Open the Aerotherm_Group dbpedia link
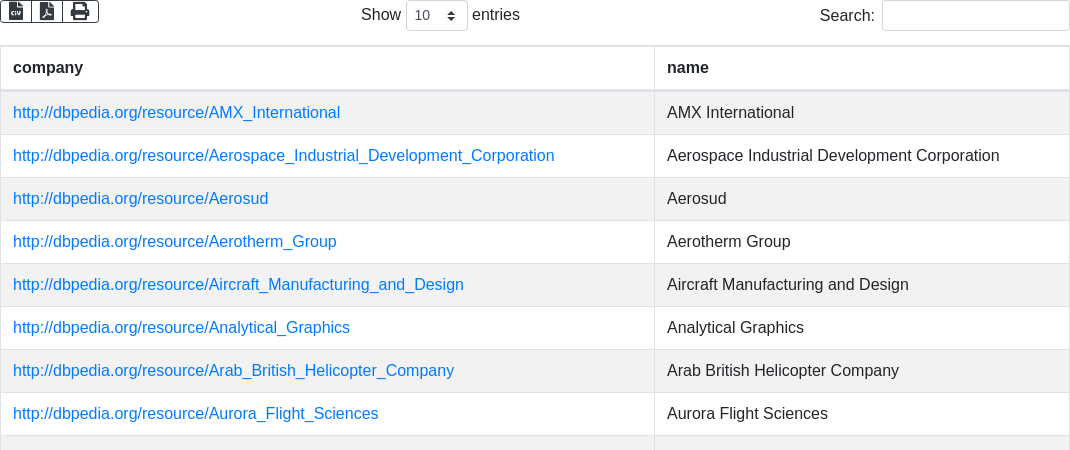This screenshot has height=450, width=1070. coord(174,242)
